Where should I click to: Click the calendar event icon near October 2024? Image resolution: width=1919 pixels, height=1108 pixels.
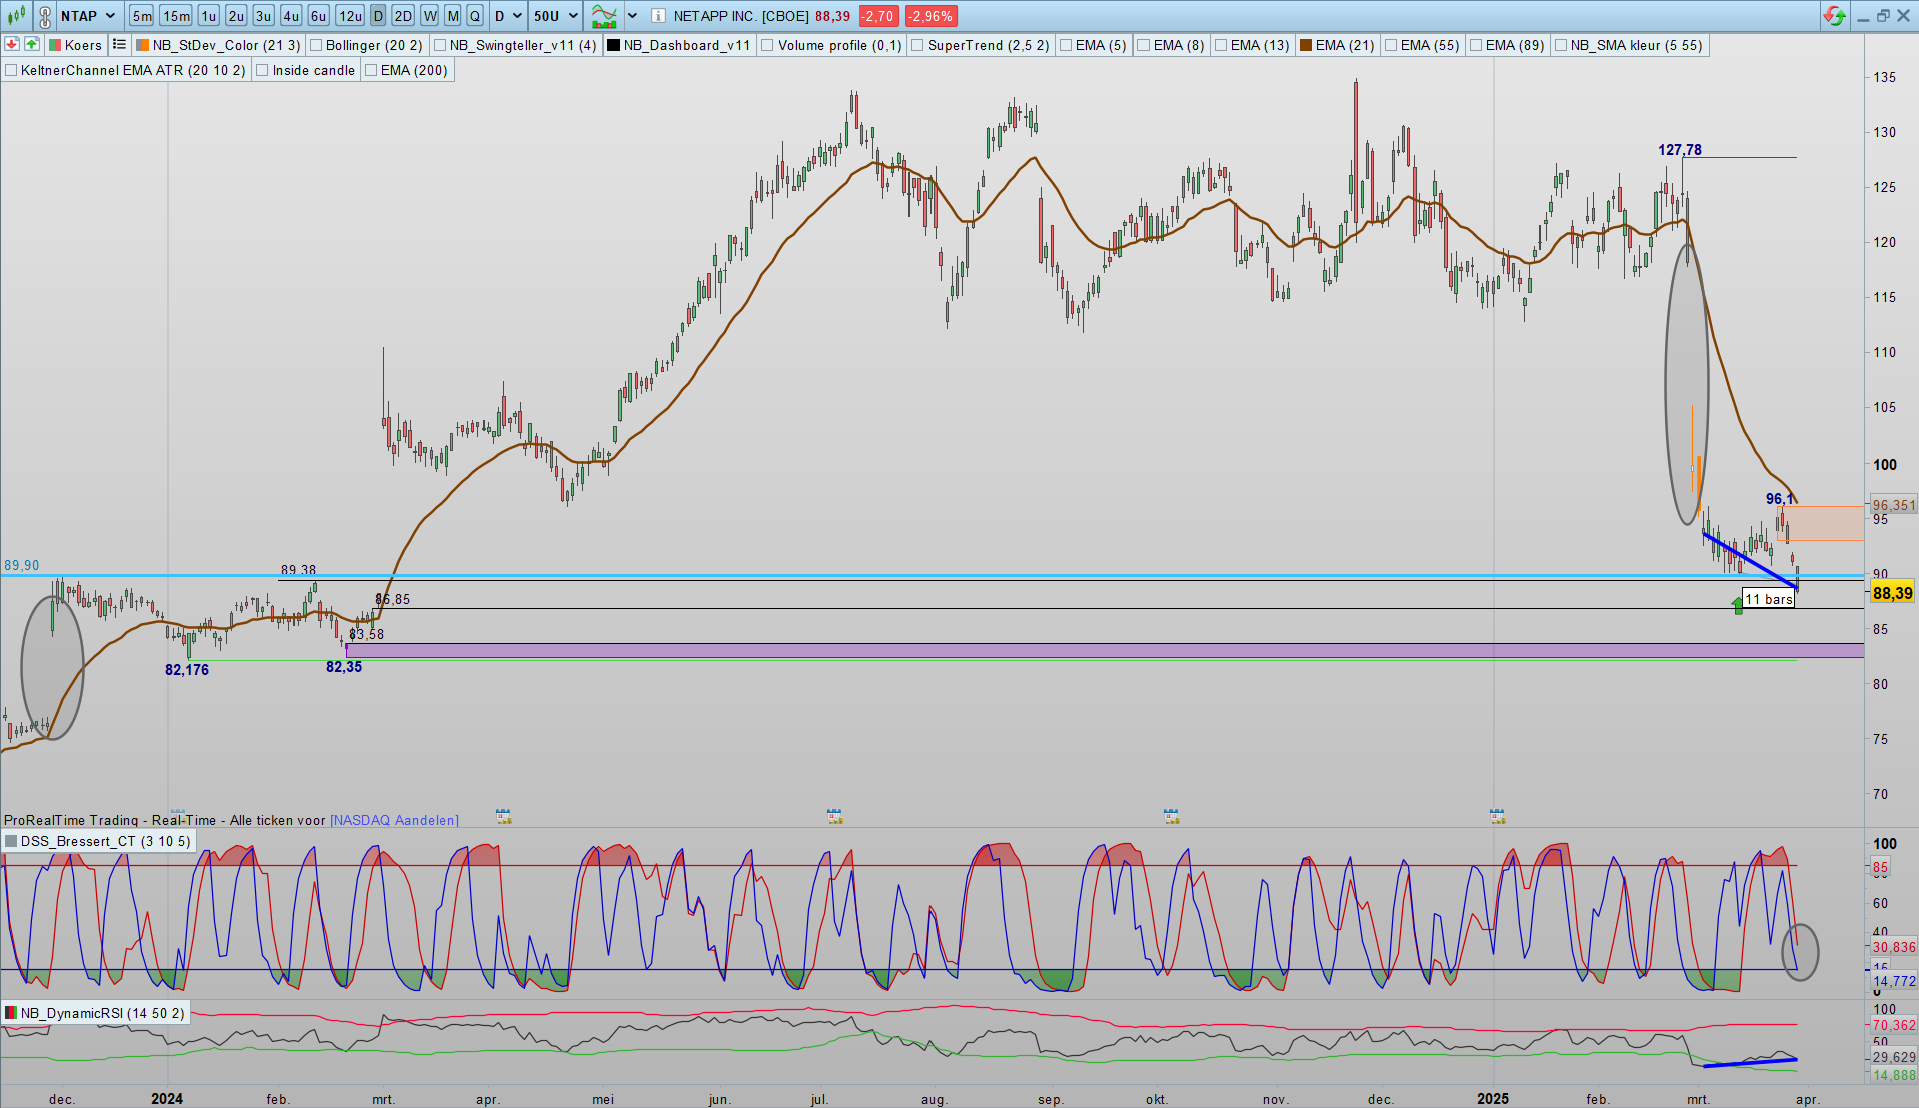(x=1171, y=817)
